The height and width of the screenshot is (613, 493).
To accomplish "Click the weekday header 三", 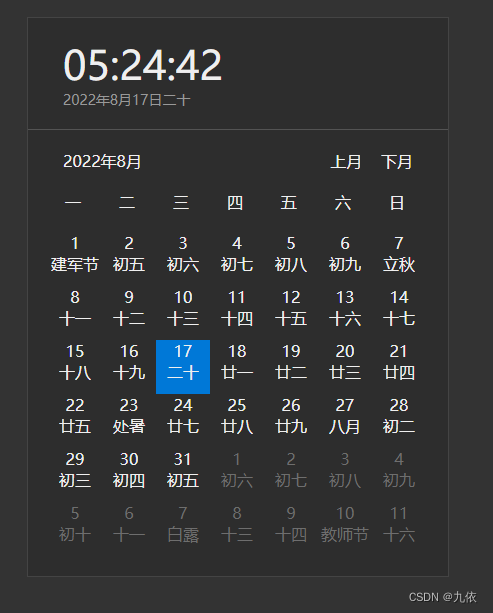I will [181, 203].
